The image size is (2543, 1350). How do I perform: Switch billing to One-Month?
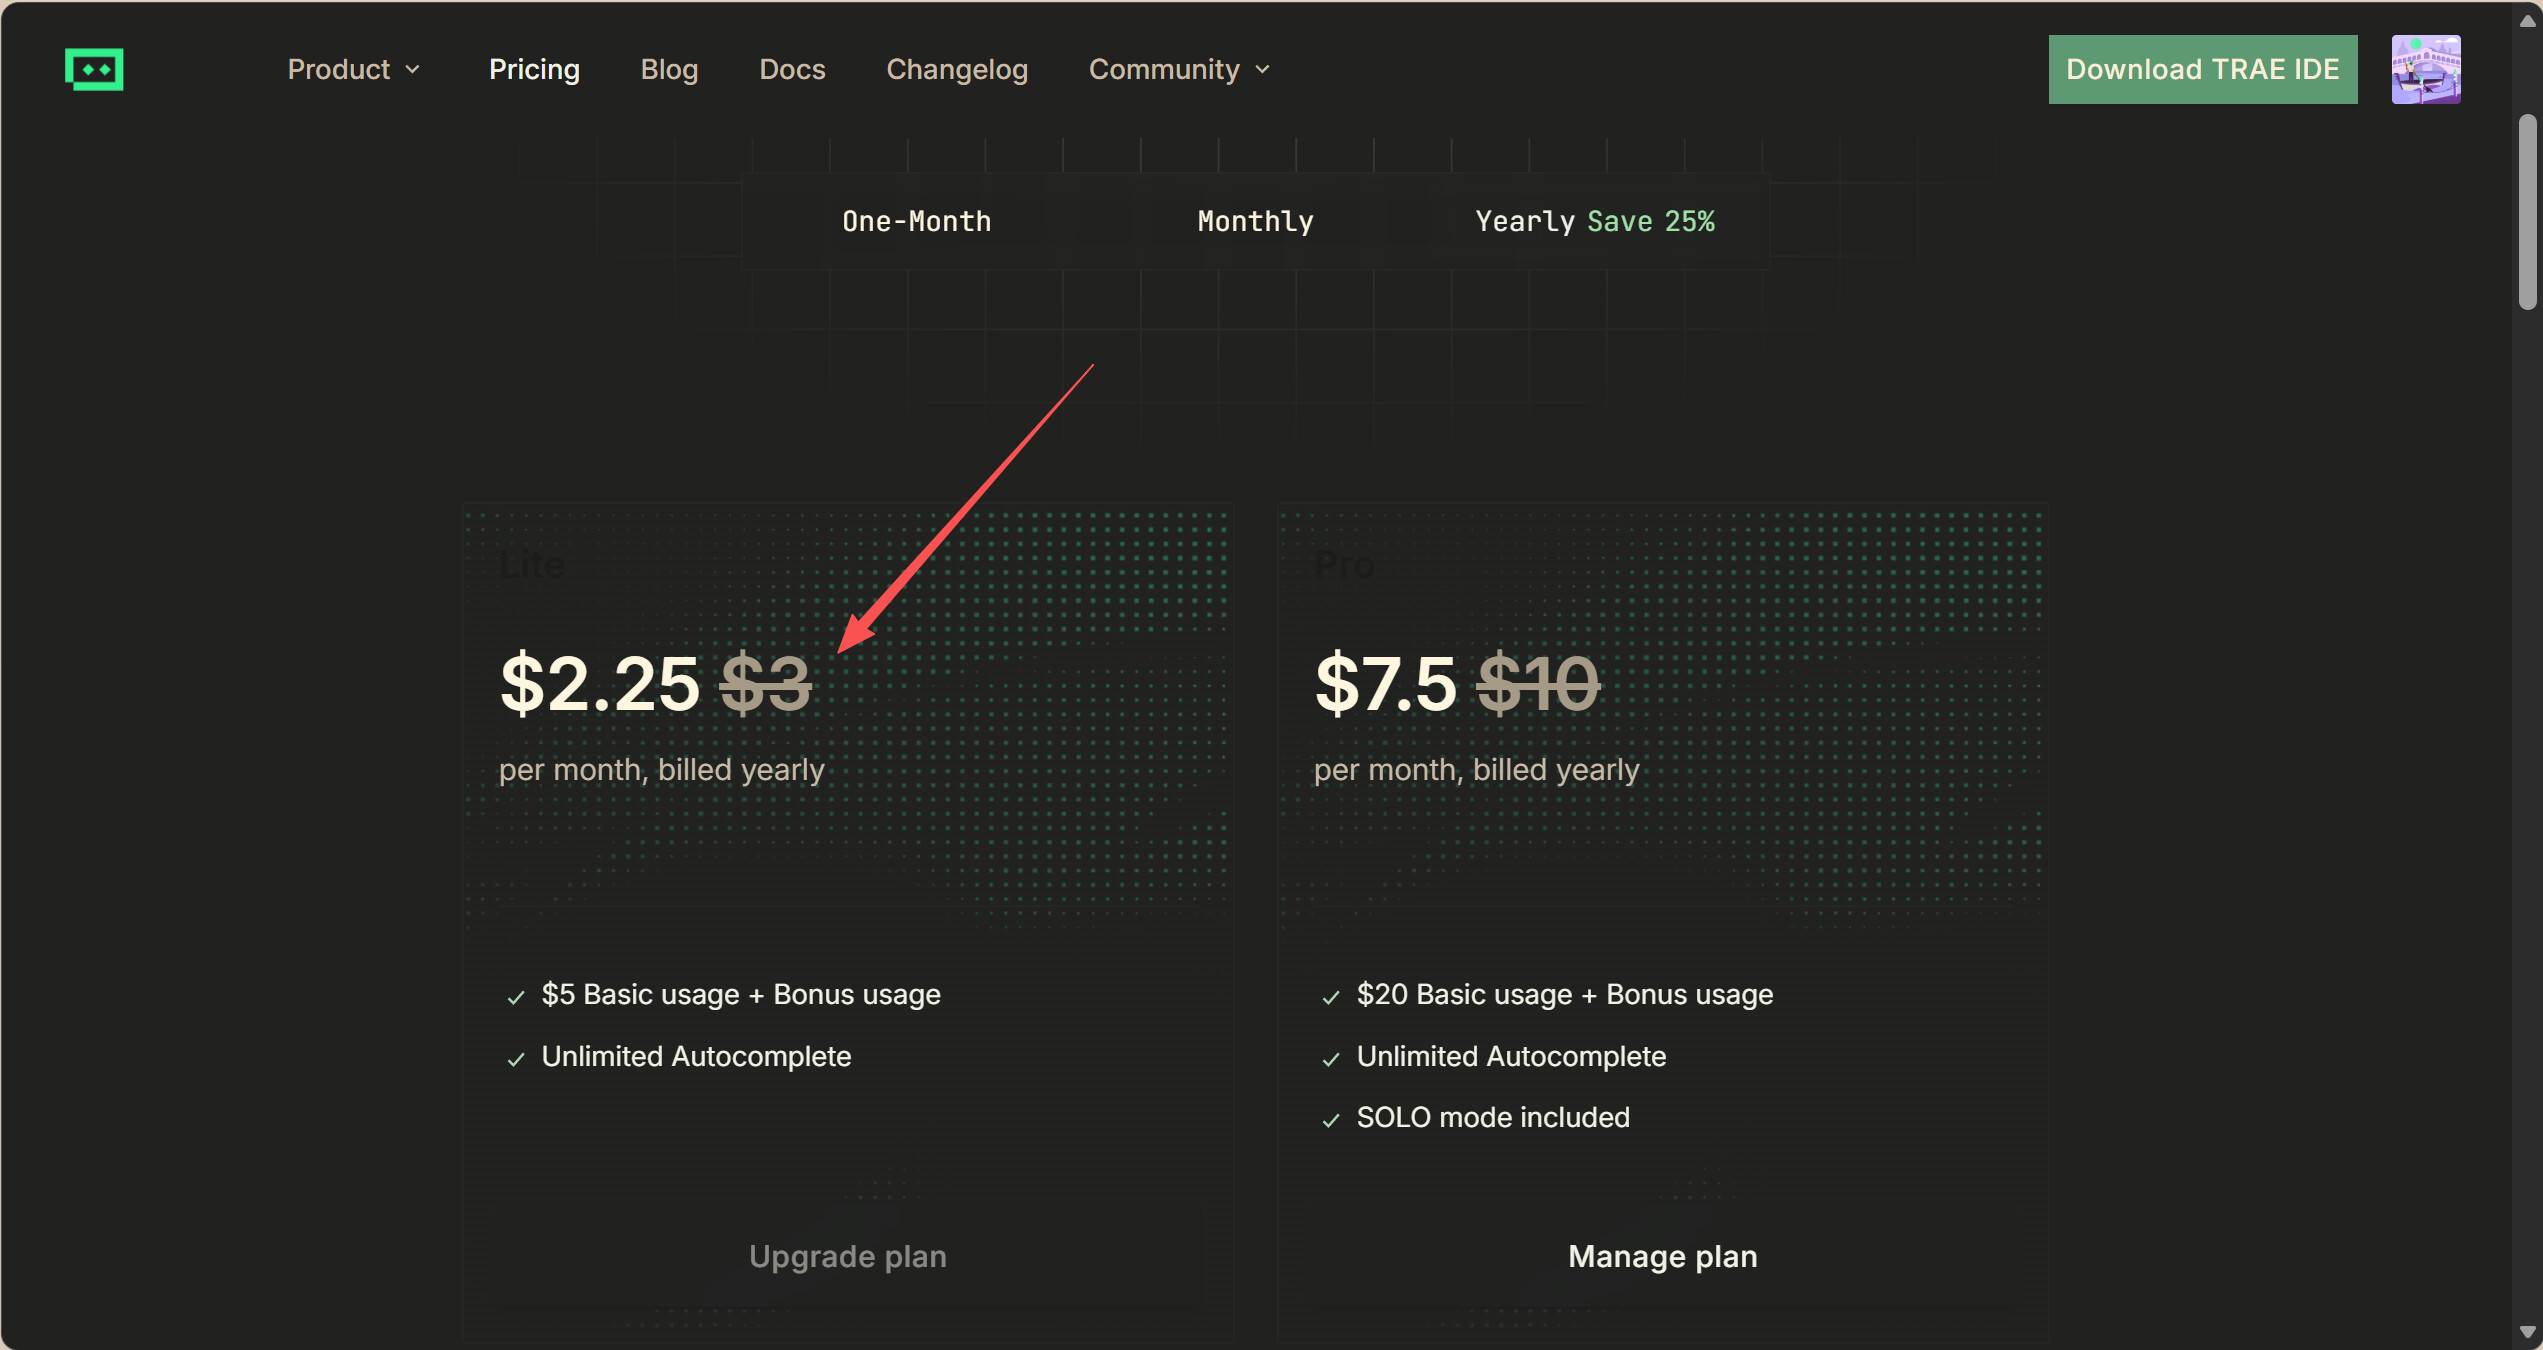pos(916,221)
